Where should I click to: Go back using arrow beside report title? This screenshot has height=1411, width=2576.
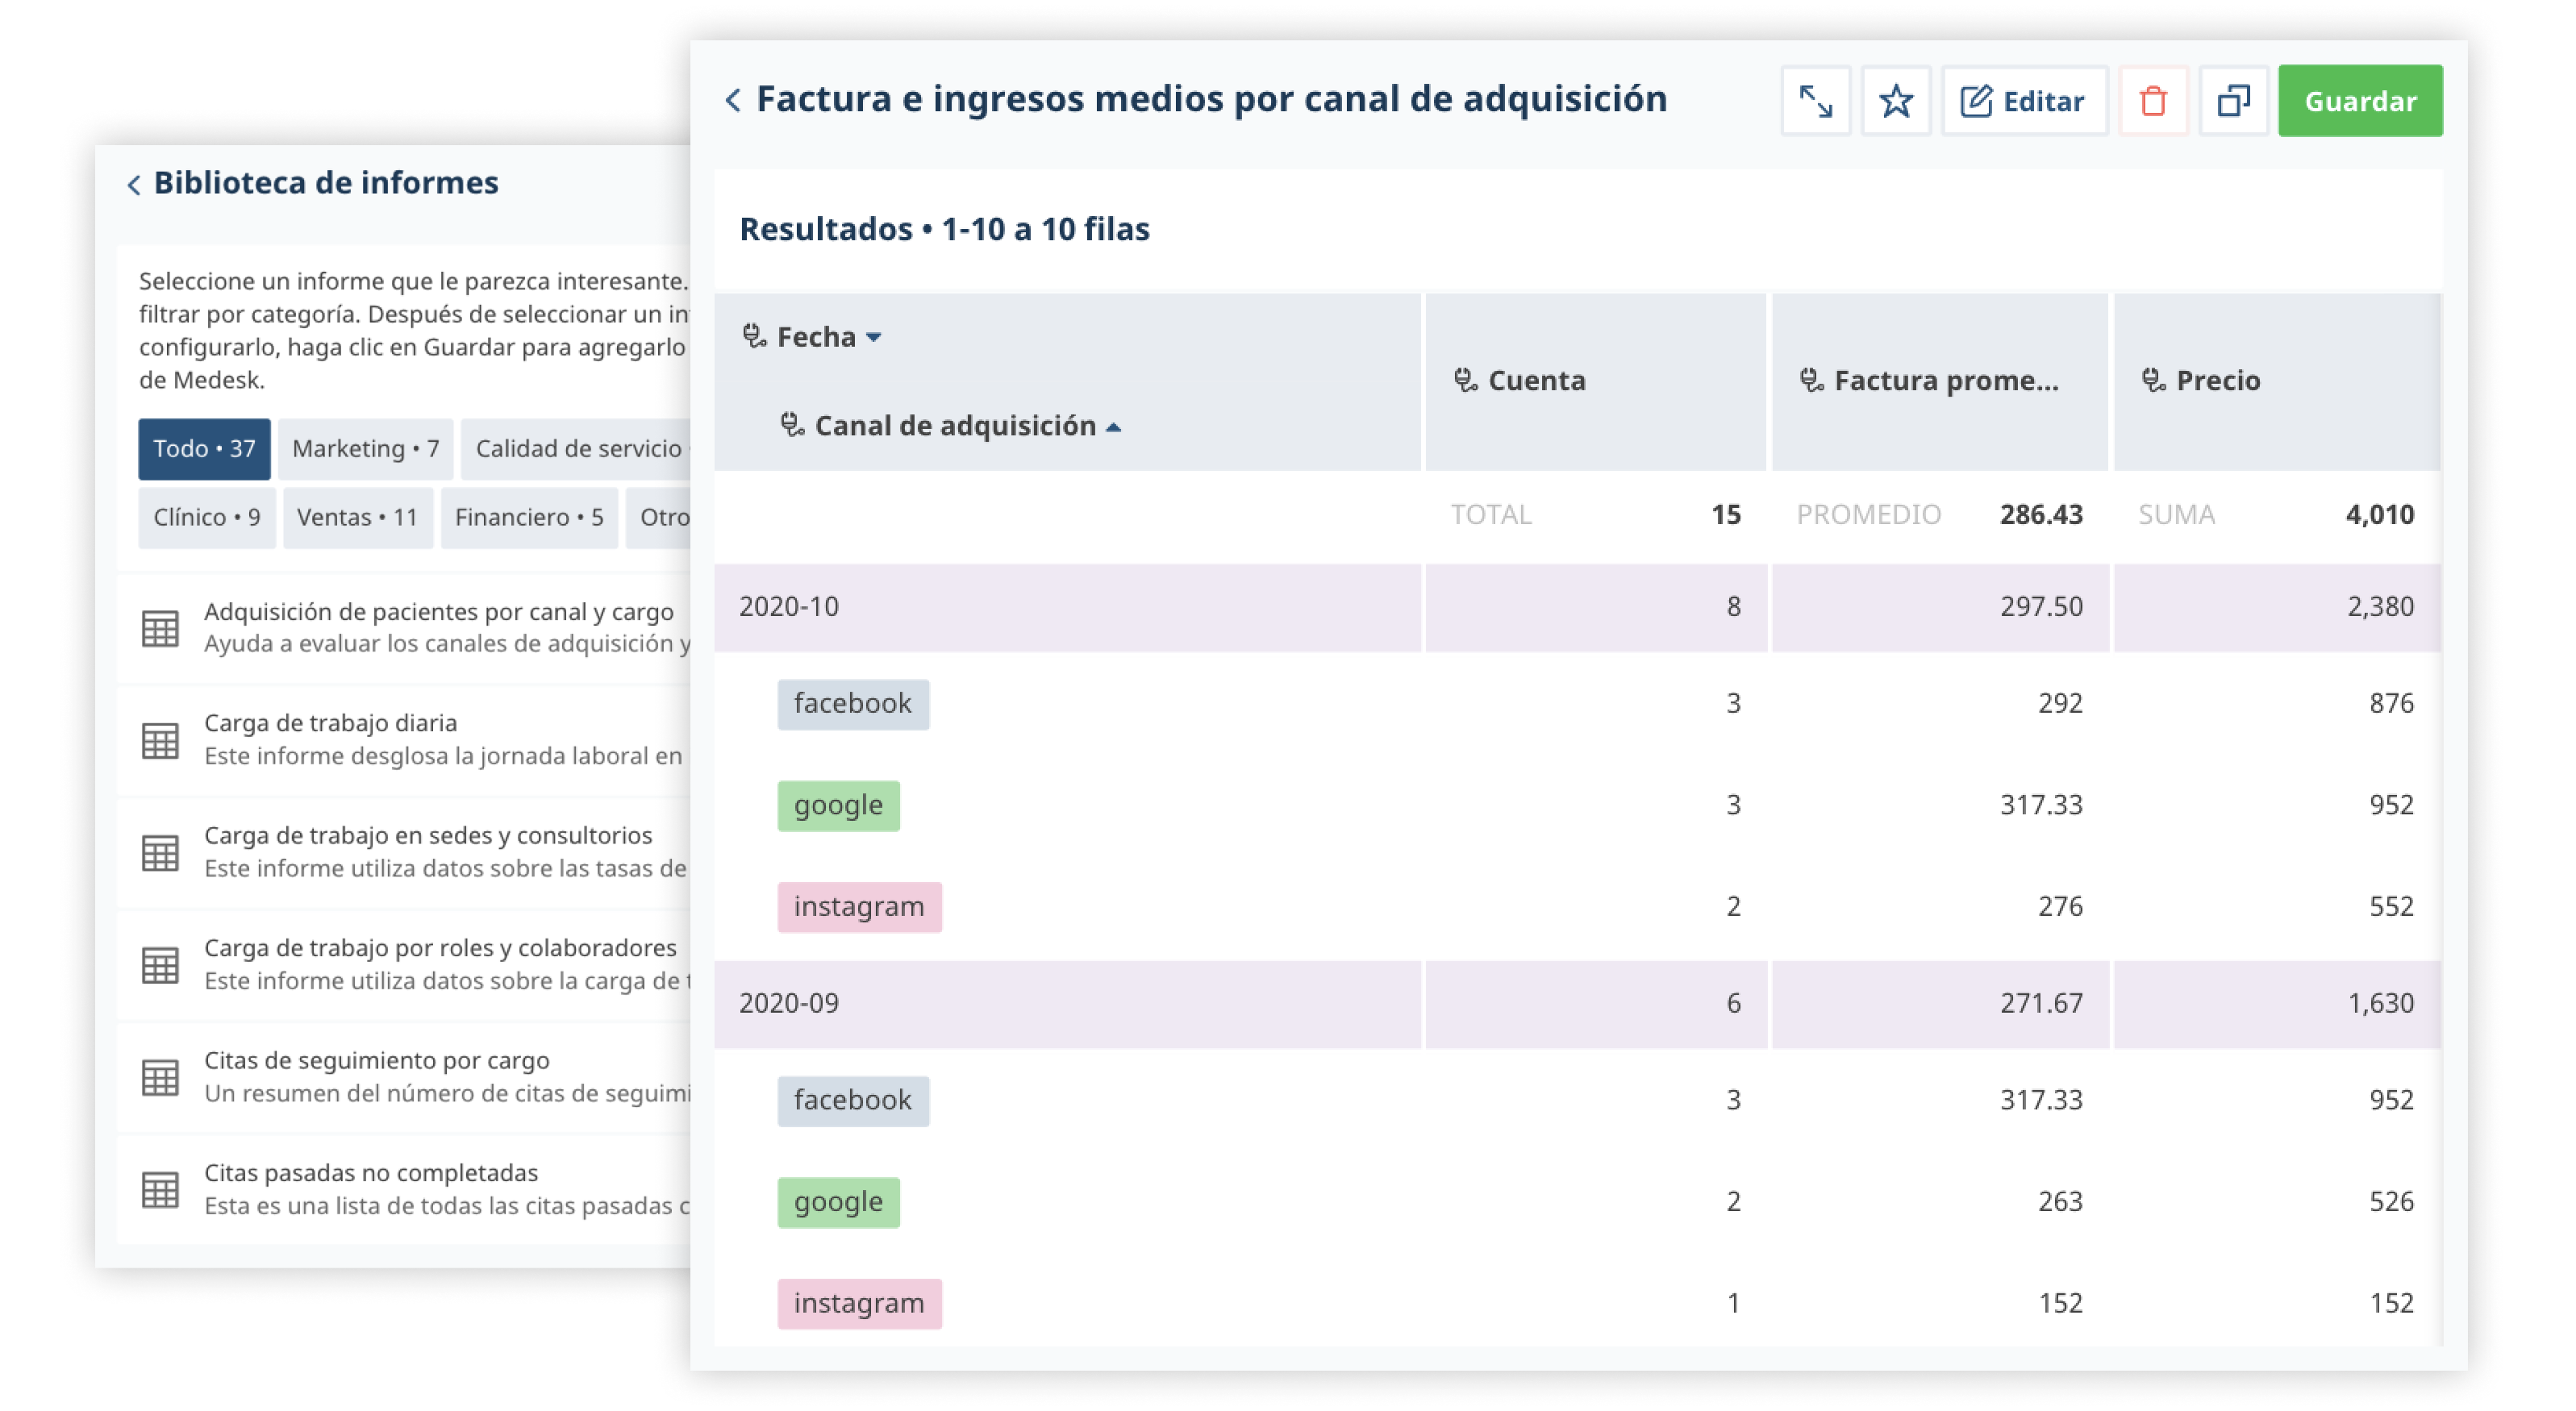point(733,100)
